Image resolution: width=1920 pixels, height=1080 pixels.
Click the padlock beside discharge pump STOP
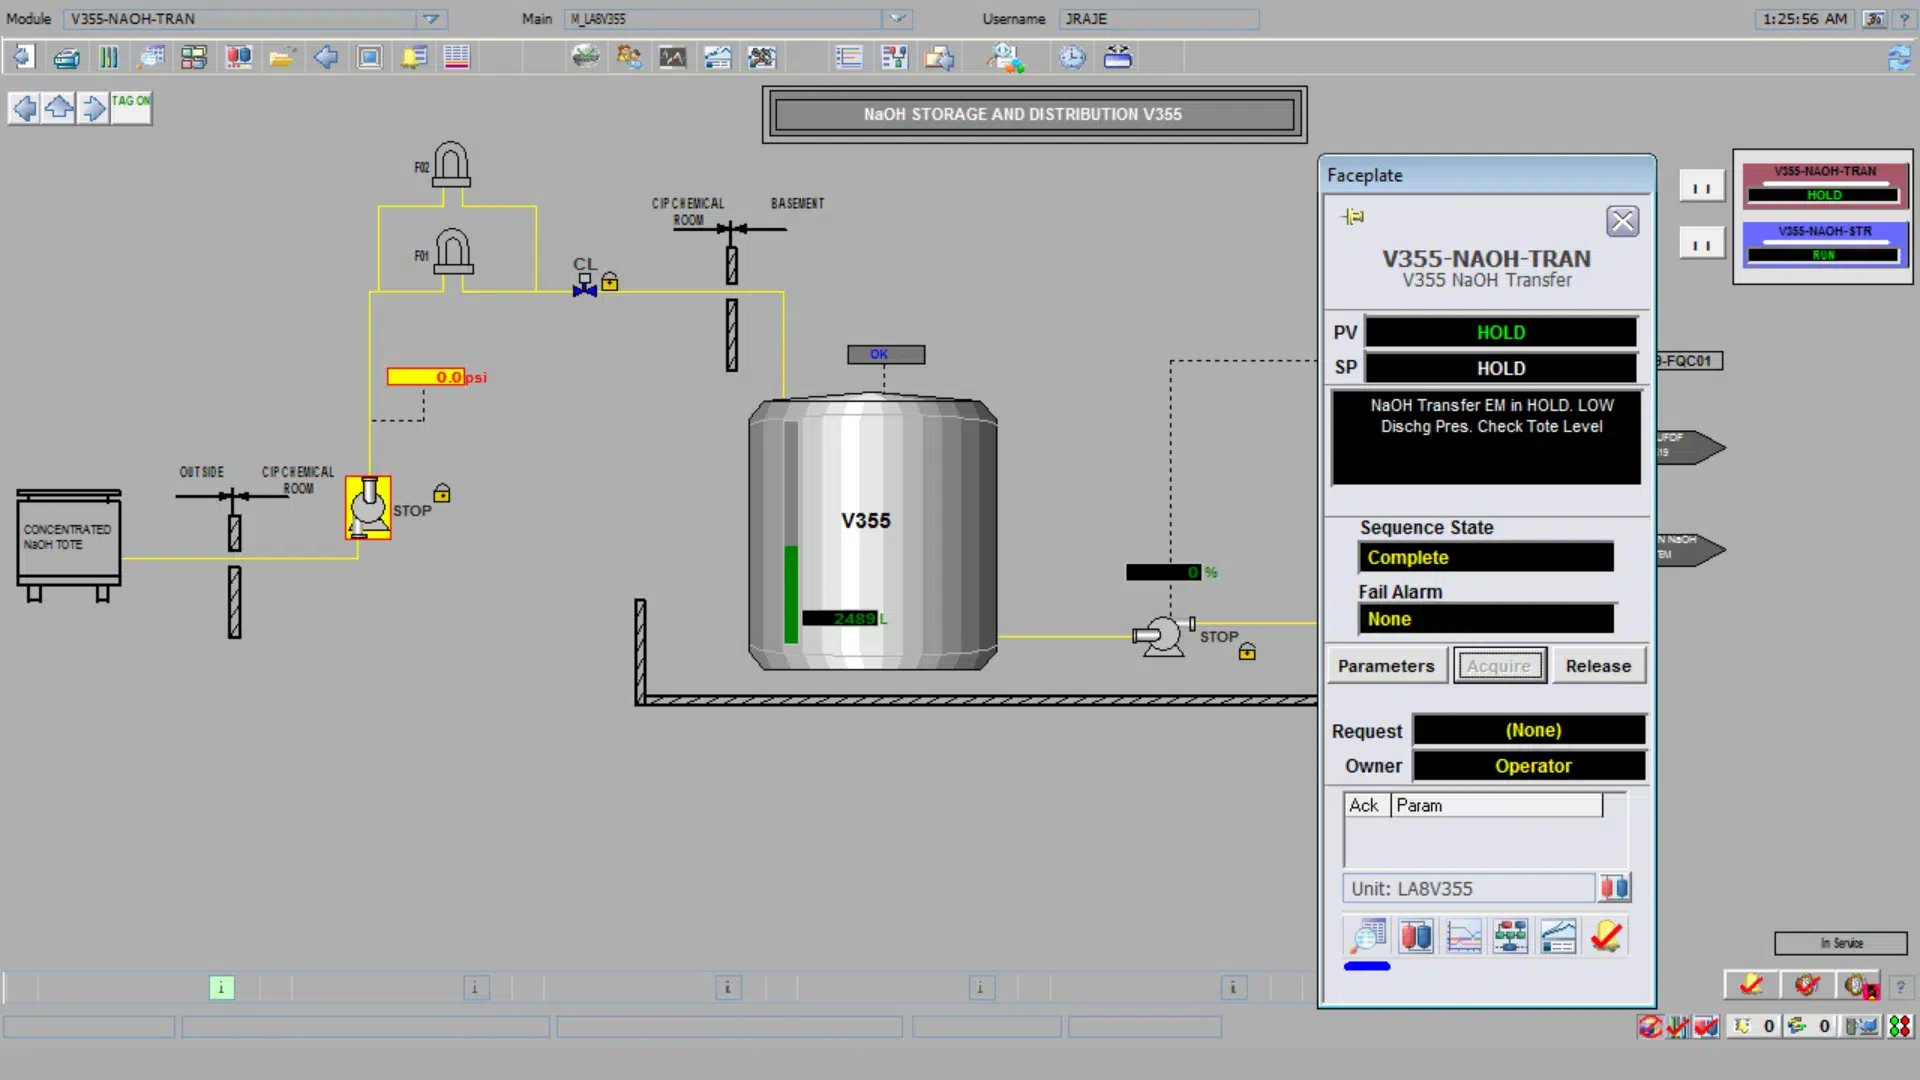[x=1247, y=652]
